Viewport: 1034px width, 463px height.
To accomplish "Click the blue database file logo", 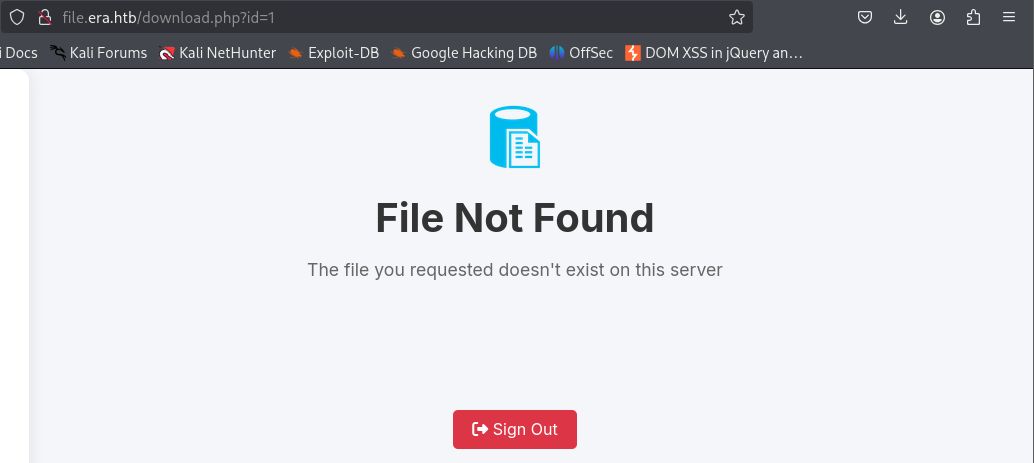I will click(x=514, y=137).
